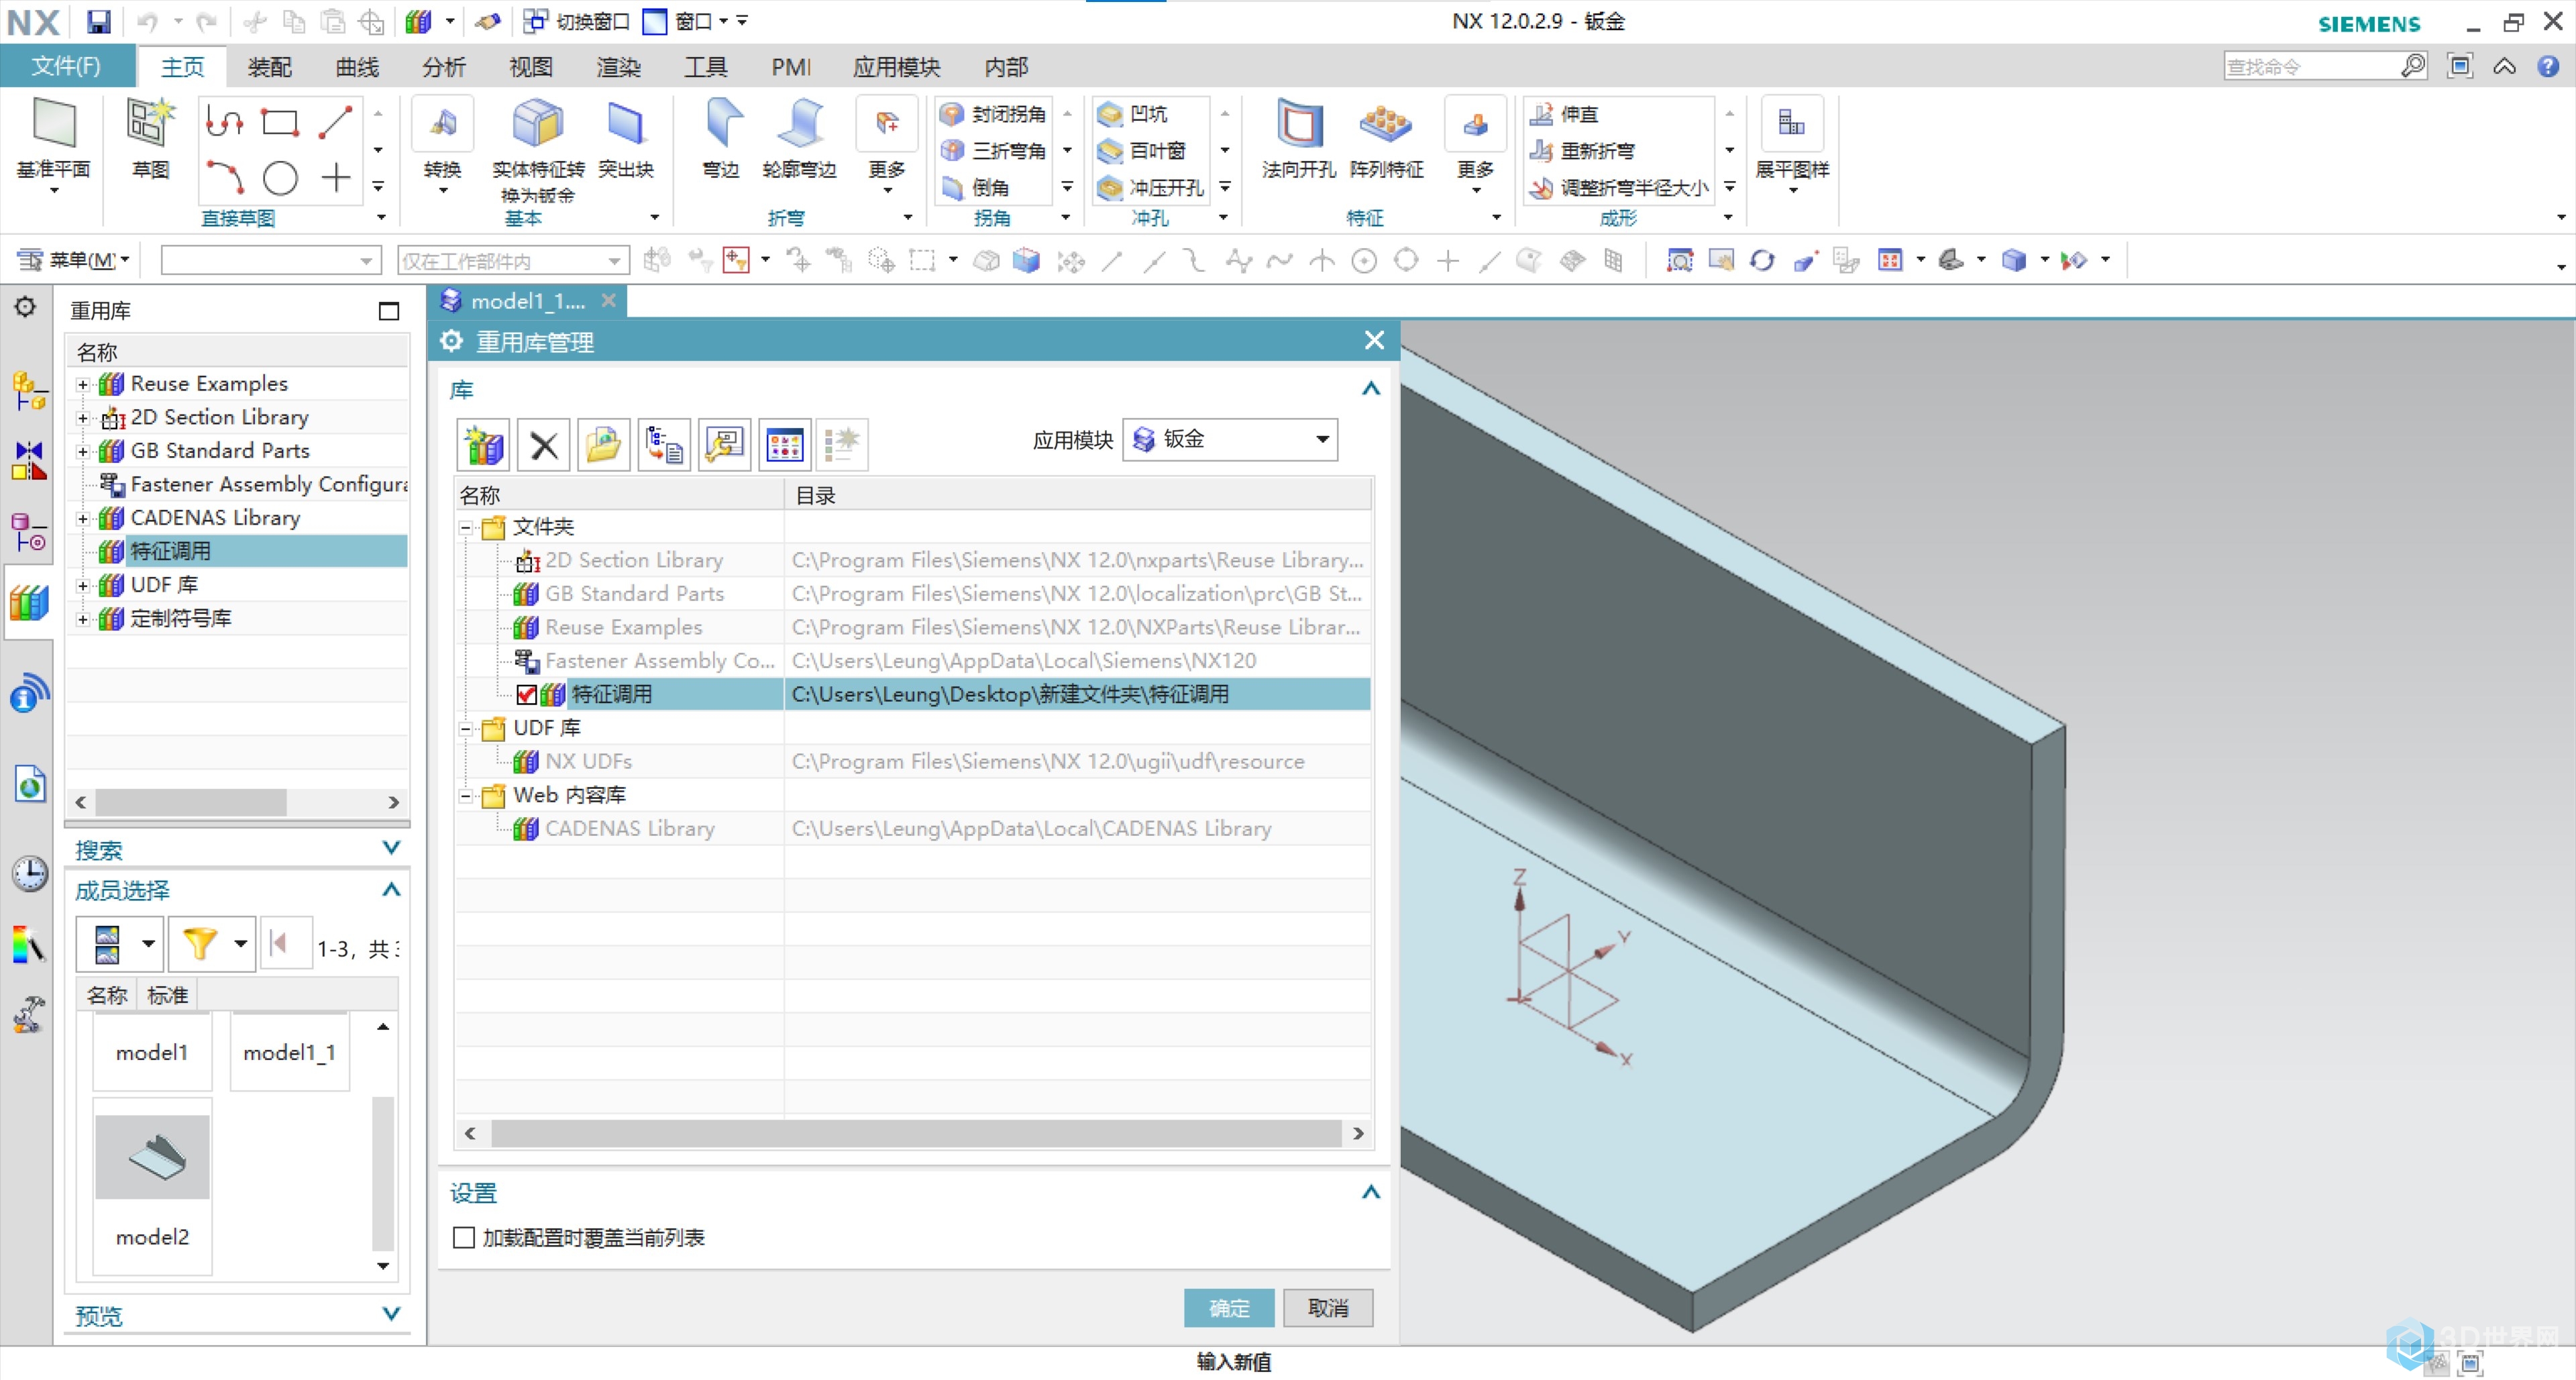Click the 取消 button

click(1328, 1308)
